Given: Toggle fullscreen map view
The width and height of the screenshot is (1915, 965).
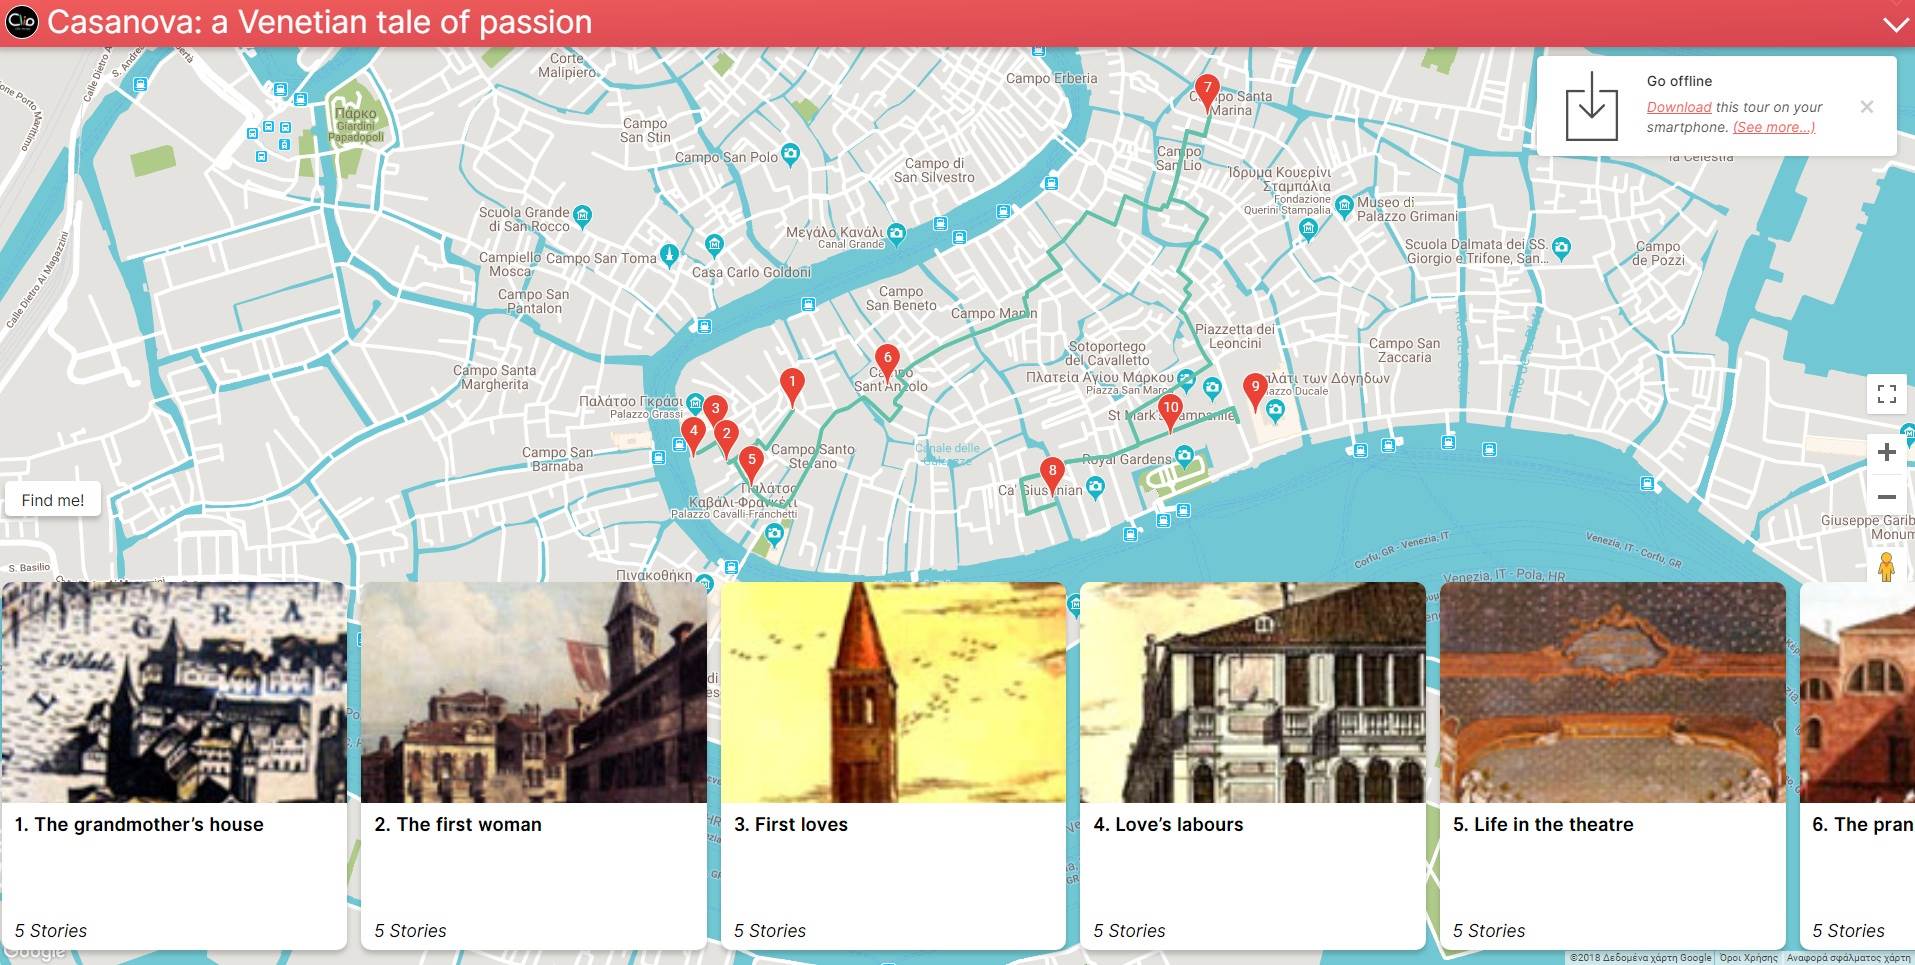Looking at the screenshot, I should click(1886, 394).
